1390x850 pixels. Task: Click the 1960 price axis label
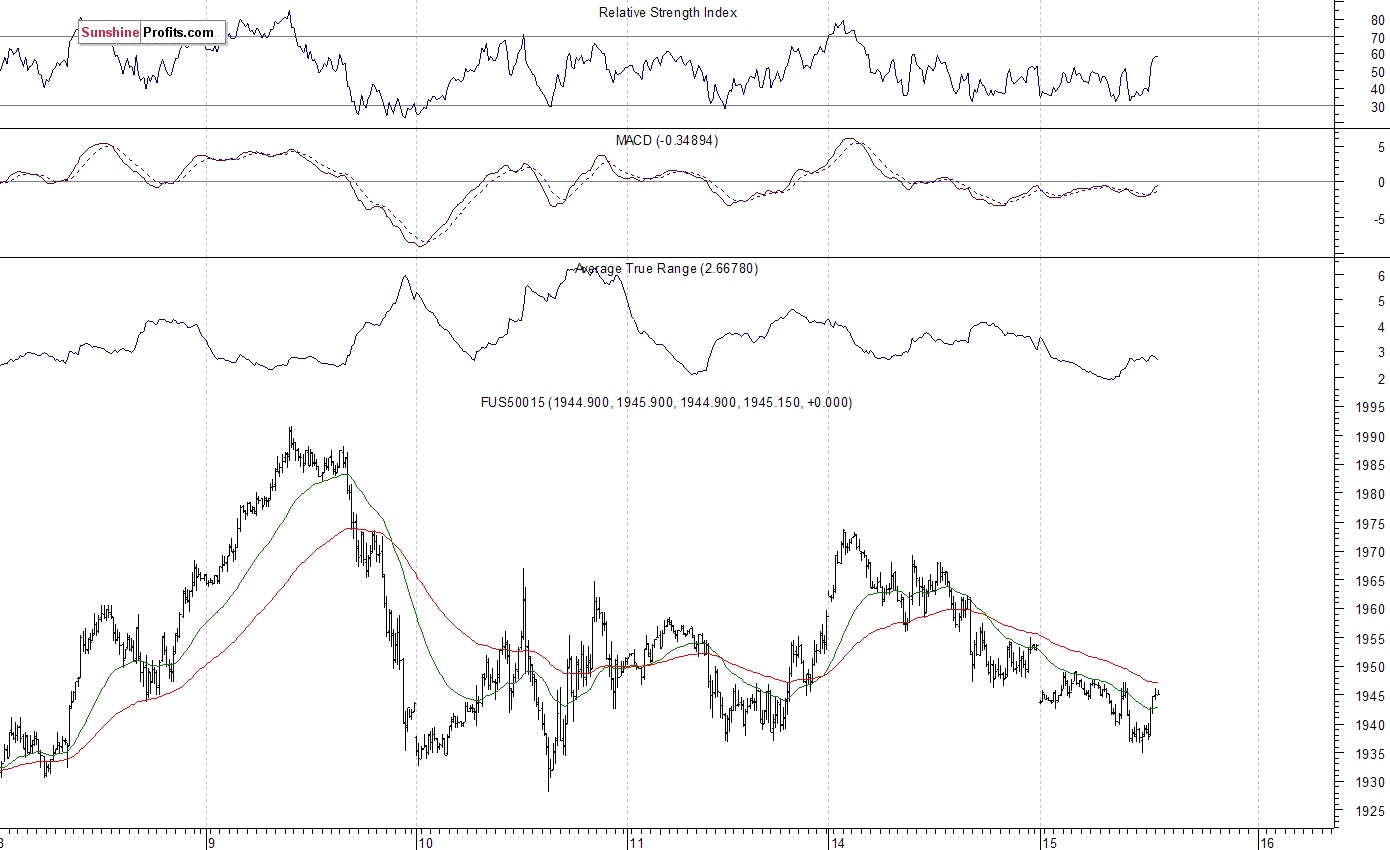click(x=1371, y=610)
